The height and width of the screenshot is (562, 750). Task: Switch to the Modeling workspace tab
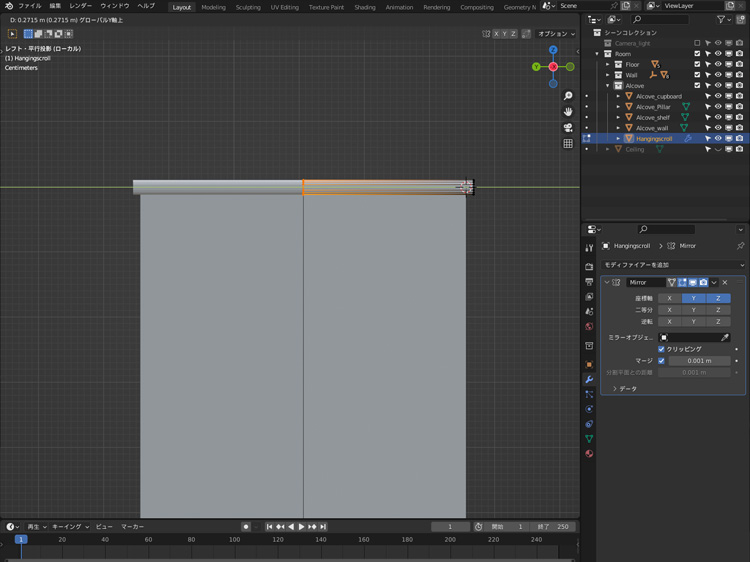[213, 7]
